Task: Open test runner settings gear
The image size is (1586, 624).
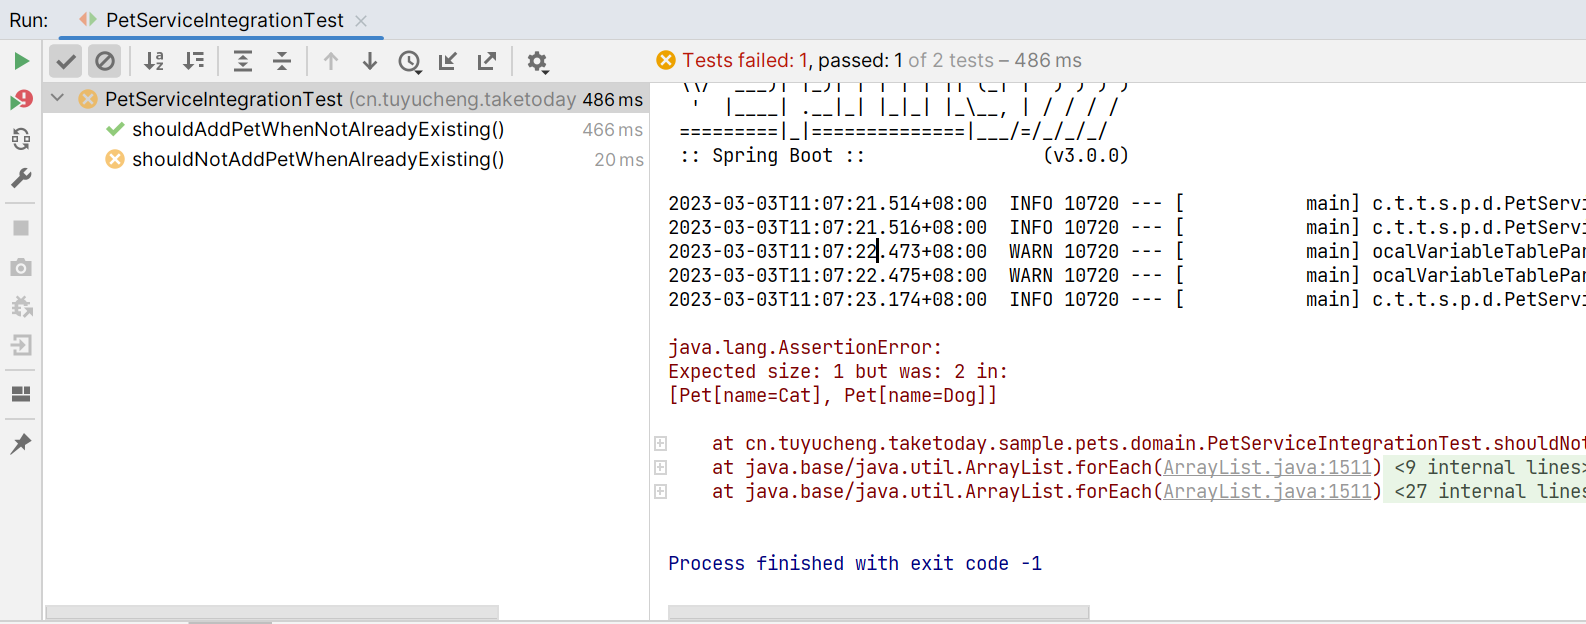Action: click(537, 61)
